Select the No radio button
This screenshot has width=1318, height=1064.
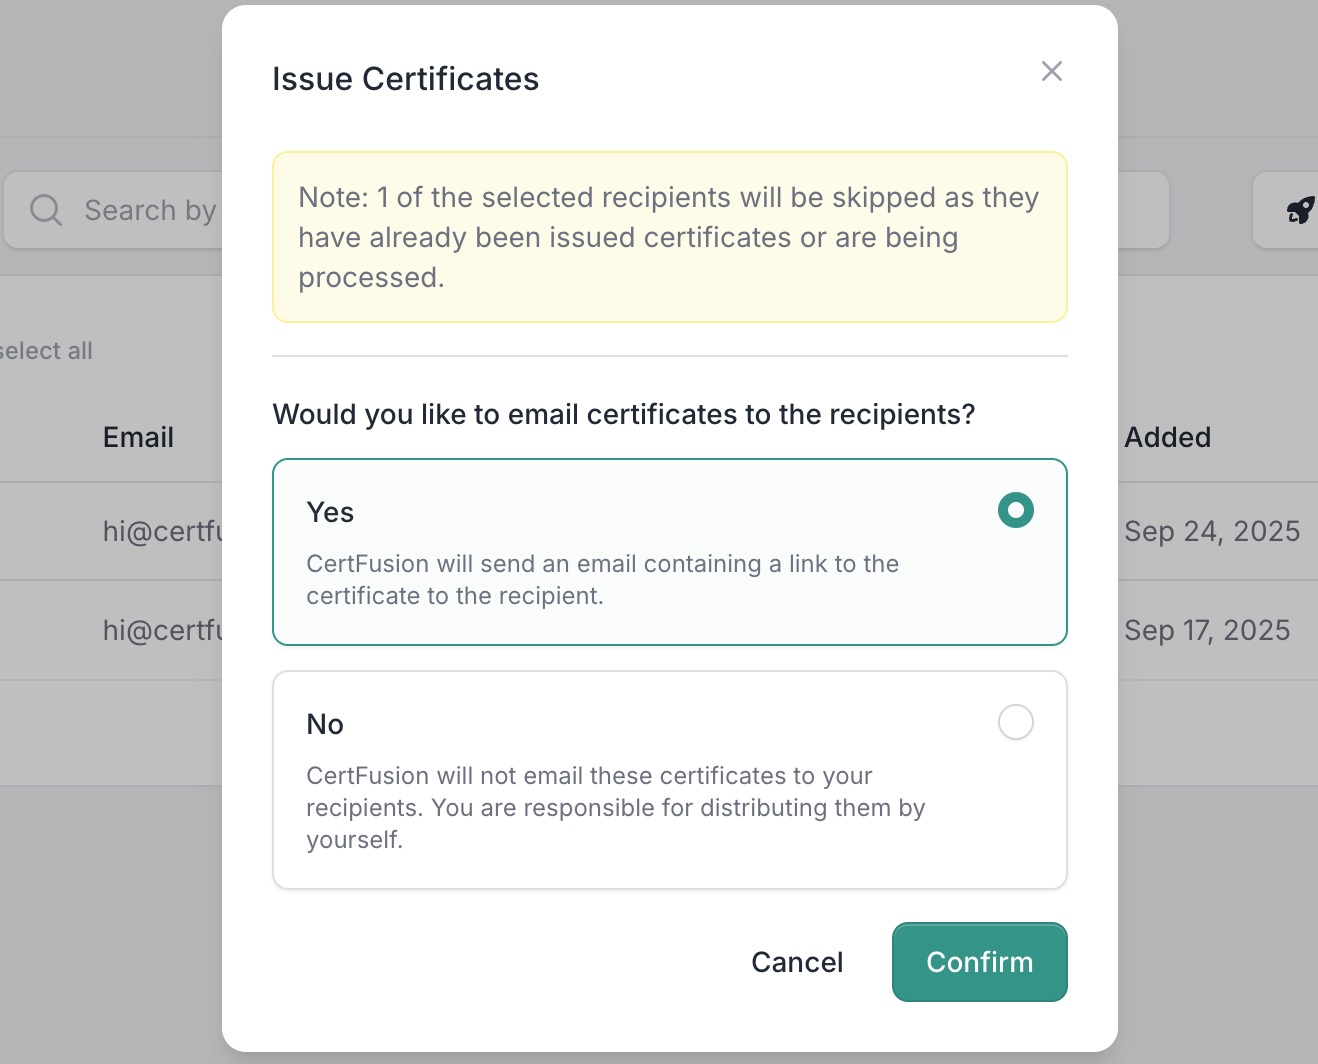point(1015,722)
